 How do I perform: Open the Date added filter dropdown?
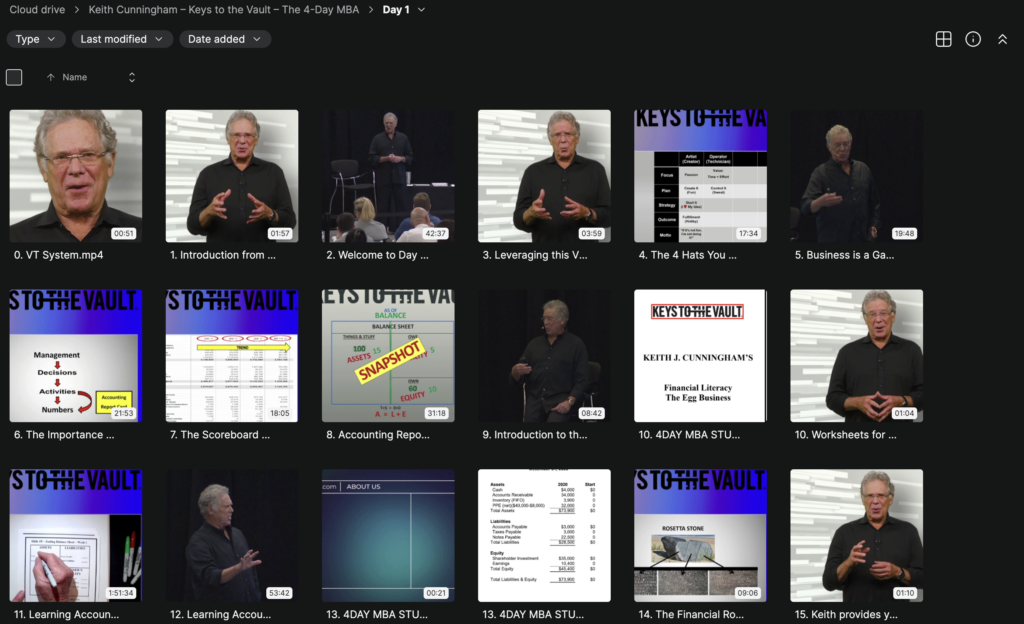(225, 39)
